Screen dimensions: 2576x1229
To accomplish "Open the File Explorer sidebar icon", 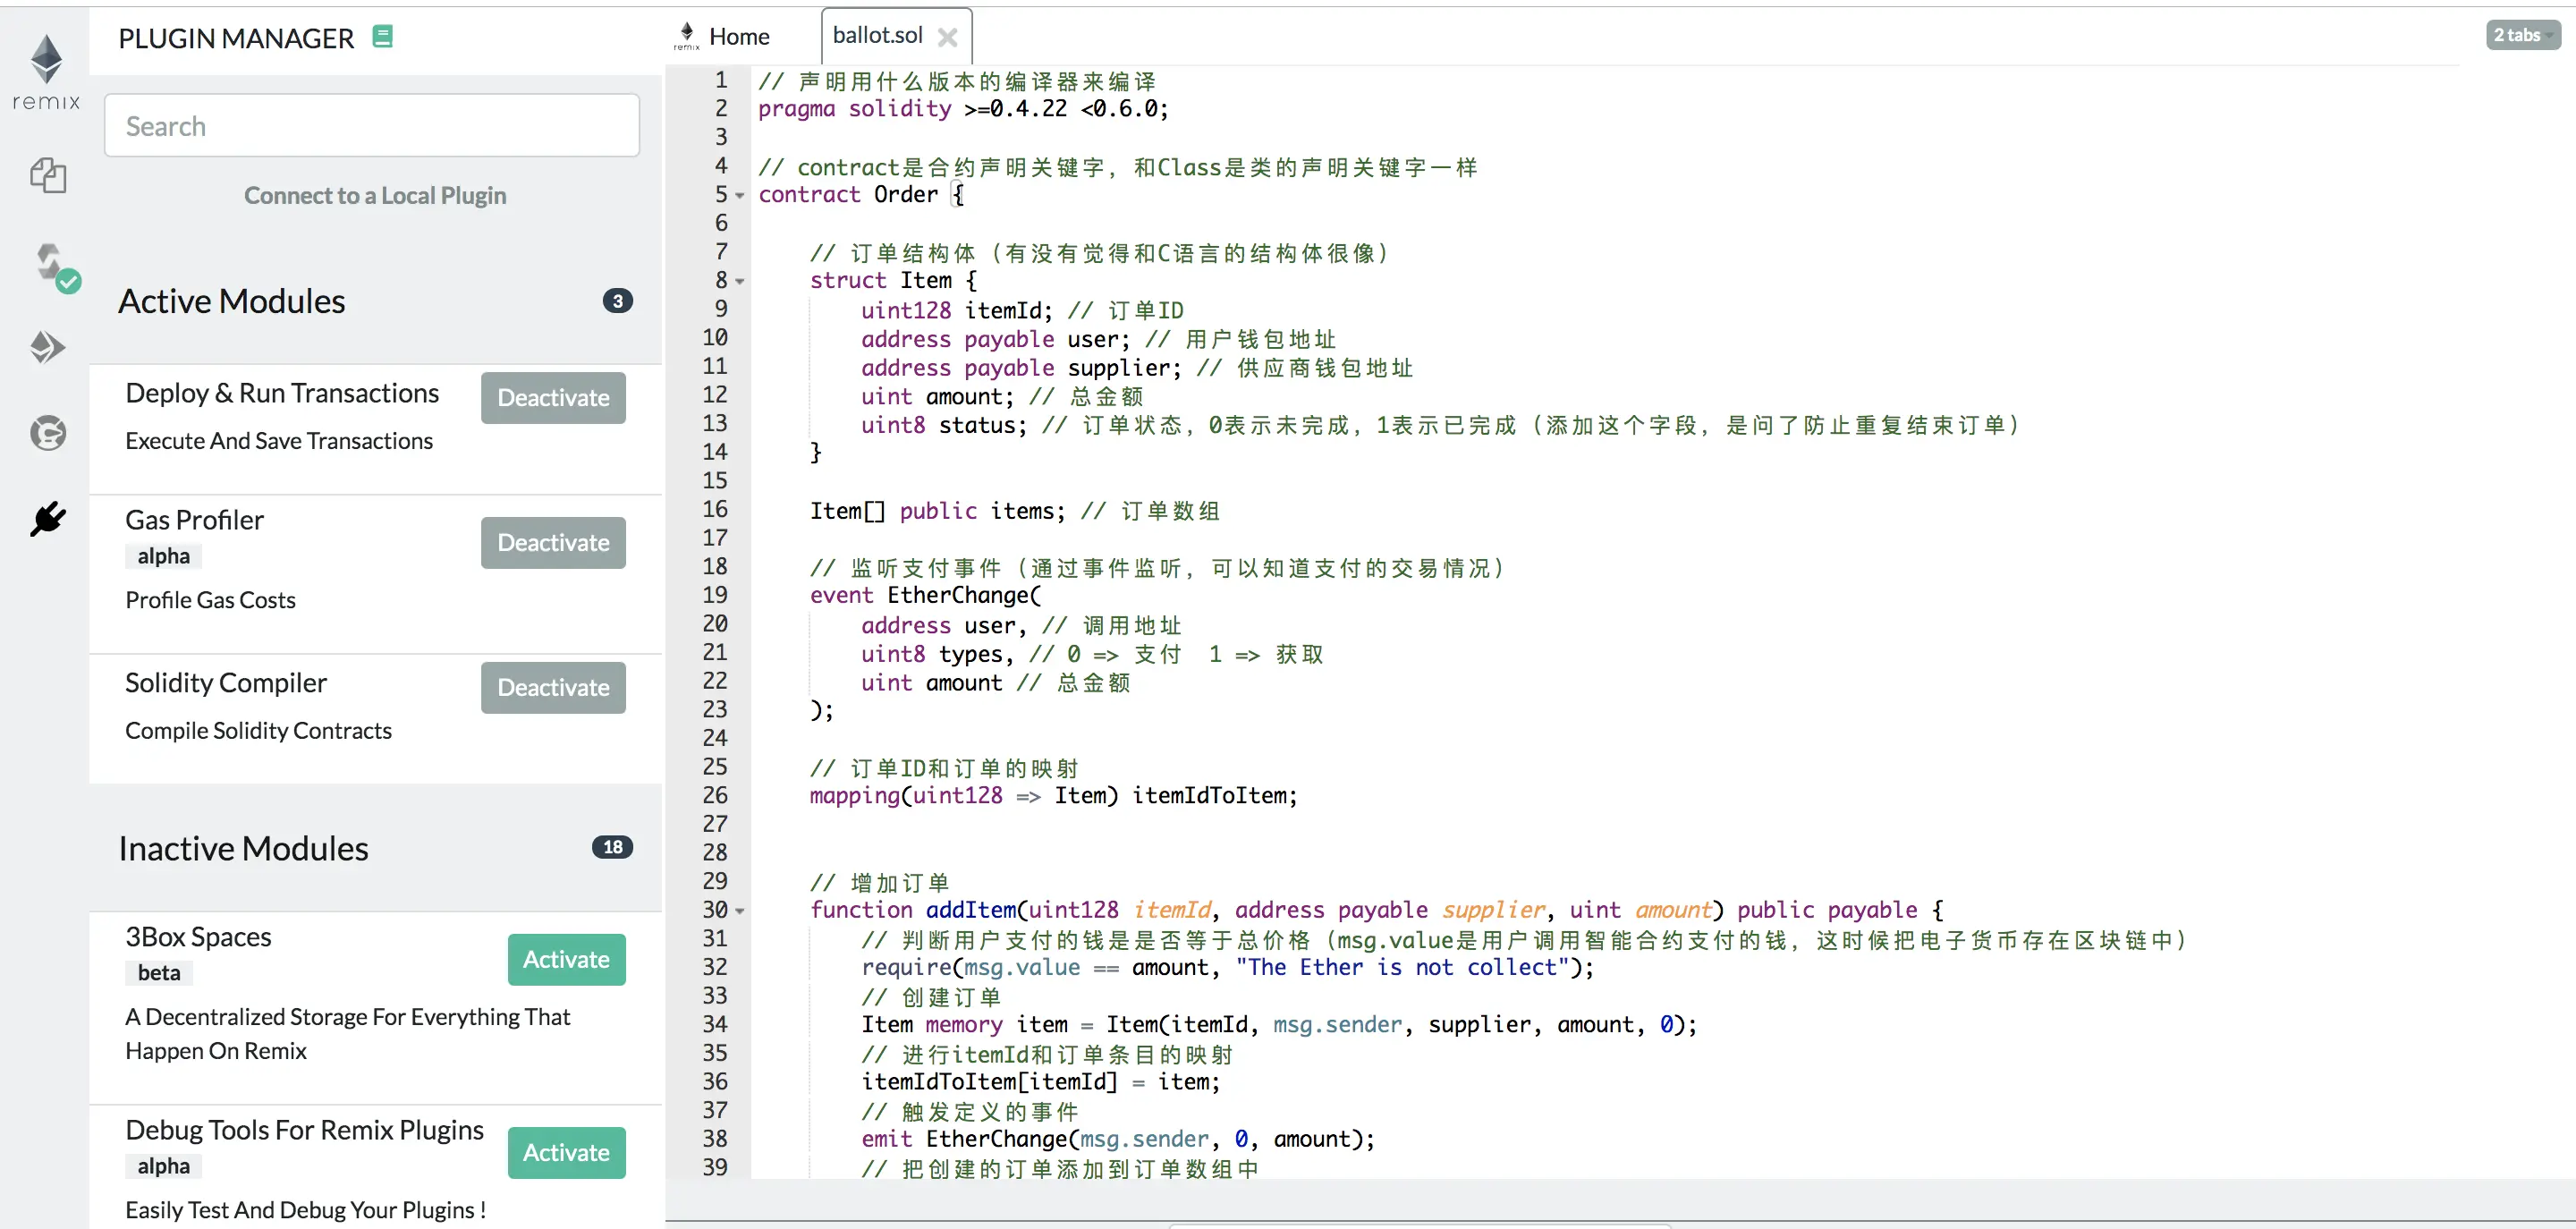I will pos(47,176).
